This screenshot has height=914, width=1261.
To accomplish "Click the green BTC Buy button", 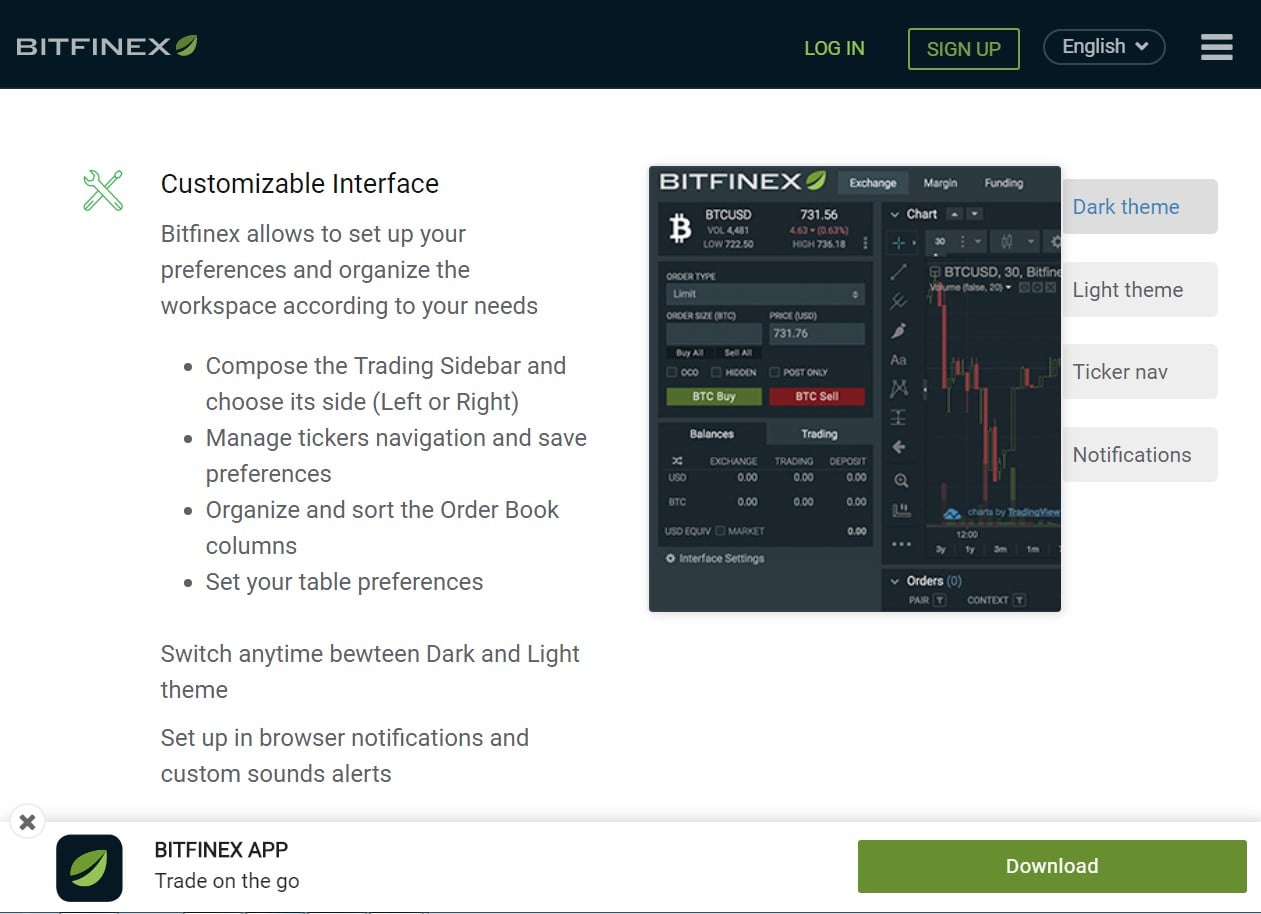I will pyautogui.click(x=714, y=397).
